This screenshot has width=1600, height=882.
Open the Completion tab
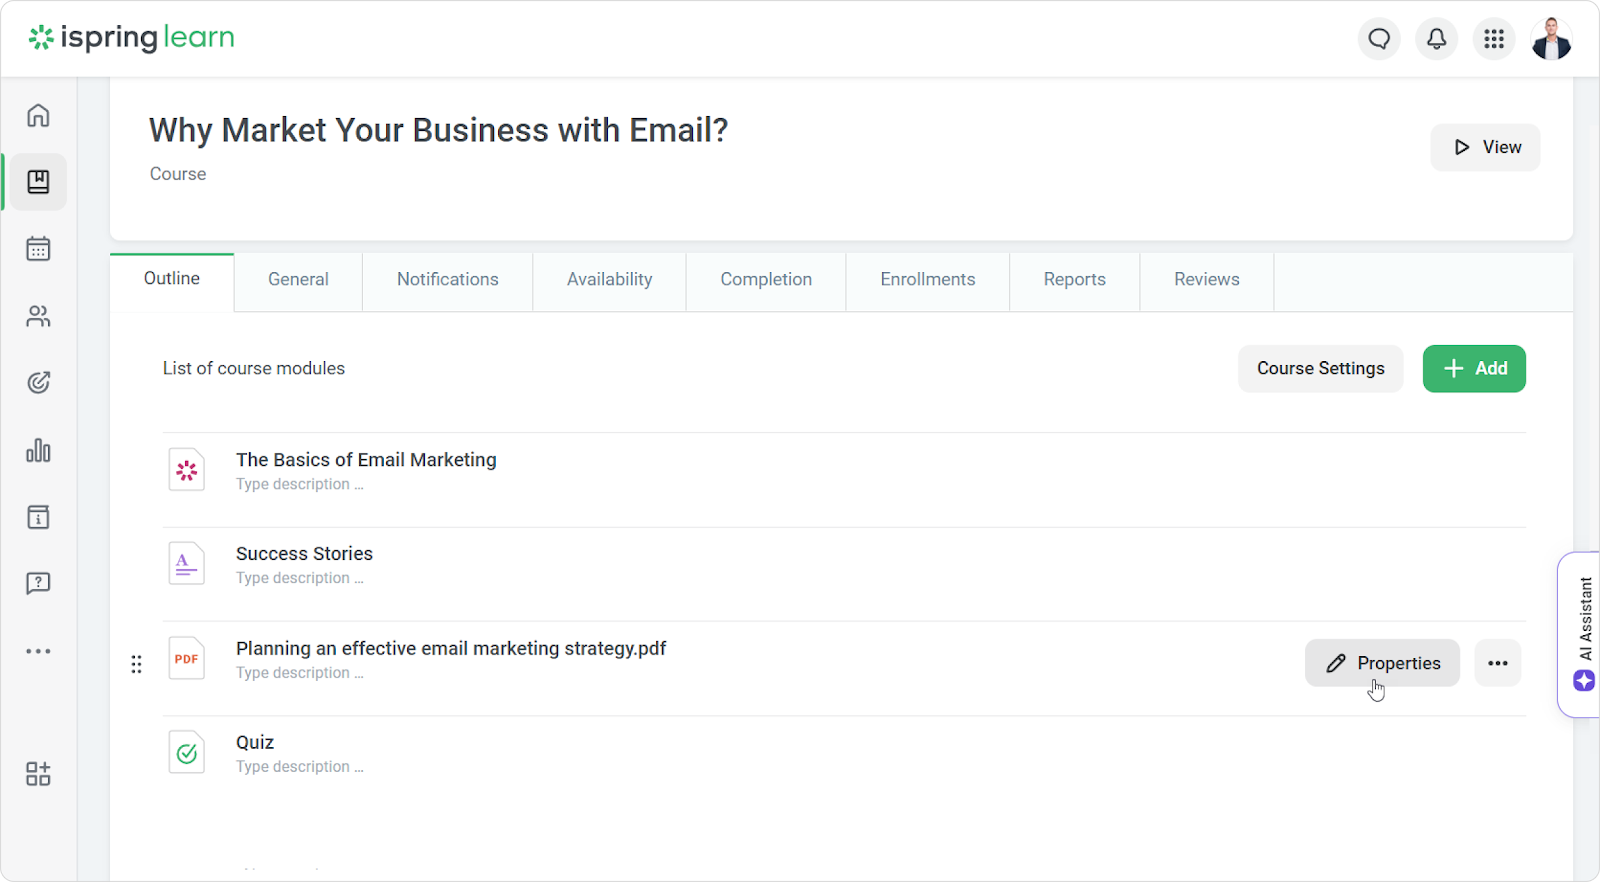pos(766,280)
